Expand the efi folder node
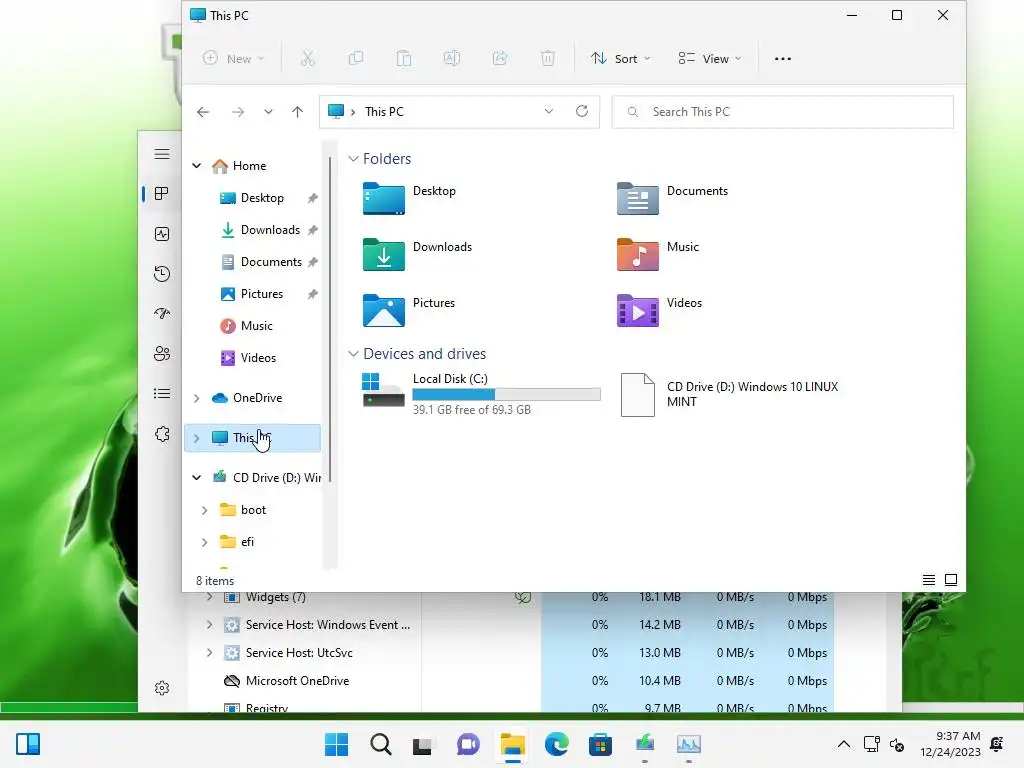The height and width of the screenshot is (768, 1024). [204, 542]
